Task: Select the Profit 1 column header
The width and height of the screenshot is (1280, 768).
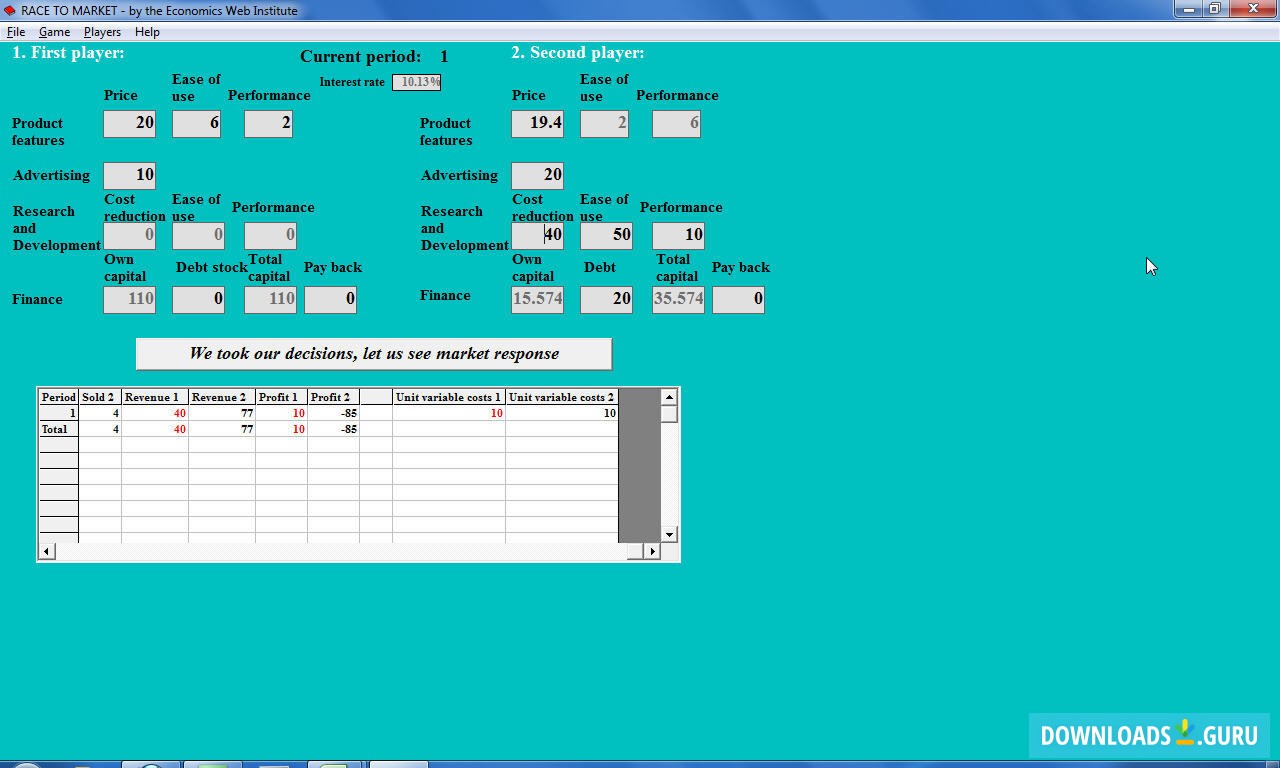Action: coord(281,397)
